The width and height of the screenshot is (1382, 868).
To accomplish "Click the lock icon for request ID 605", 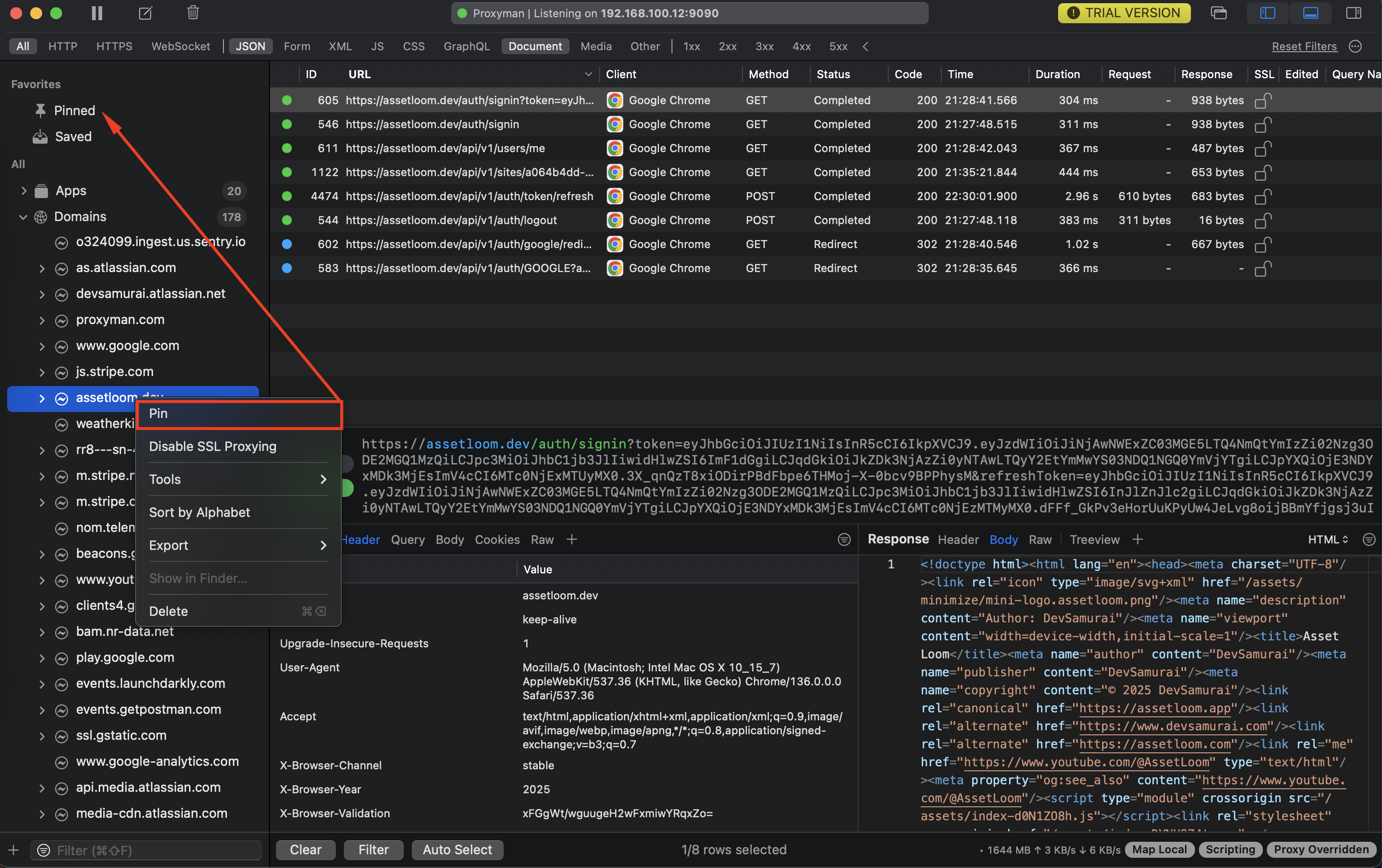I will [1264, 100].
